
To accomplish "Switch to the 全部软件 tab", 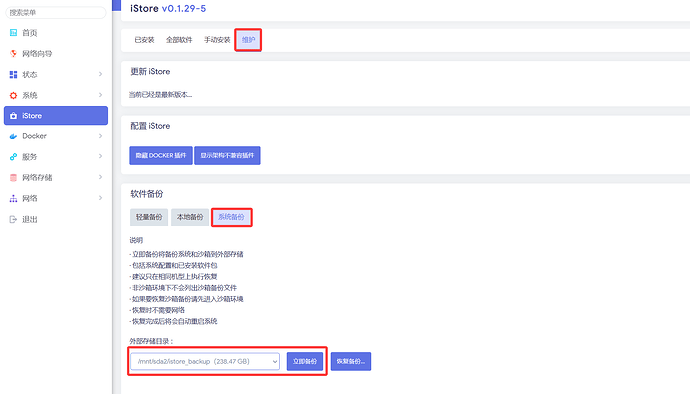I will click(179, 40).
